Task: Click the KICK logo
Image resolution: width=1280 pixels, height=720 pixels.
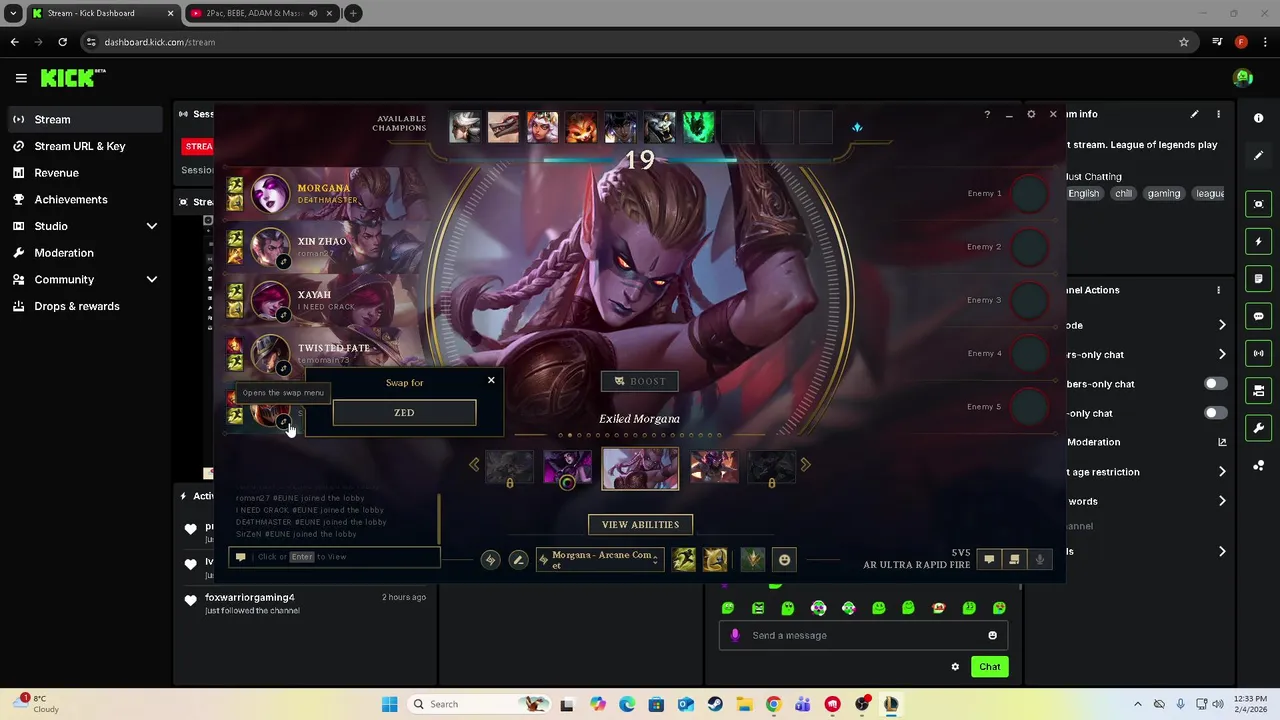Action: [x=73, y=78]
